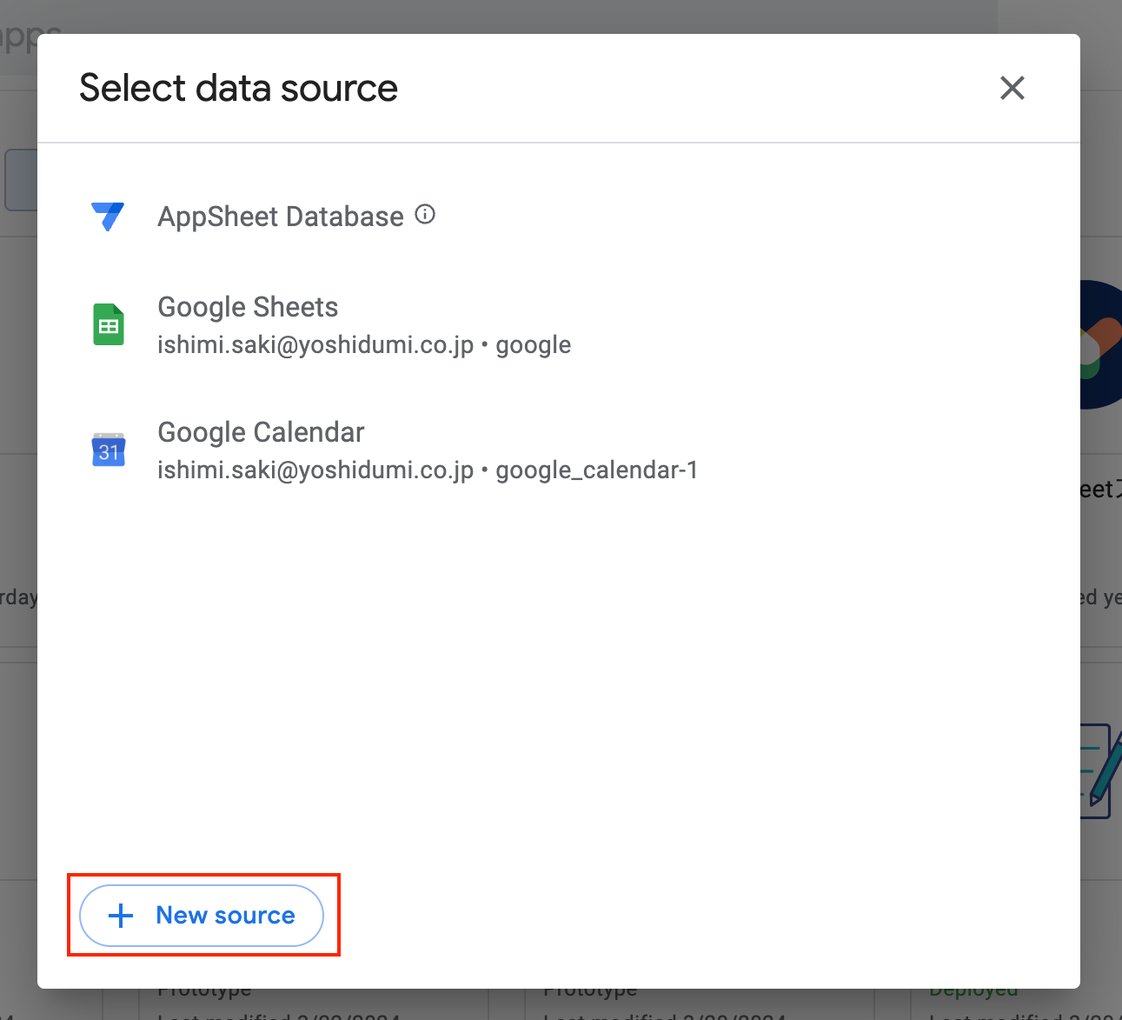Click the AppSheet Database logo icon
The width and height of the screenshot is (1122, 1020).
[x=108, y=216]
